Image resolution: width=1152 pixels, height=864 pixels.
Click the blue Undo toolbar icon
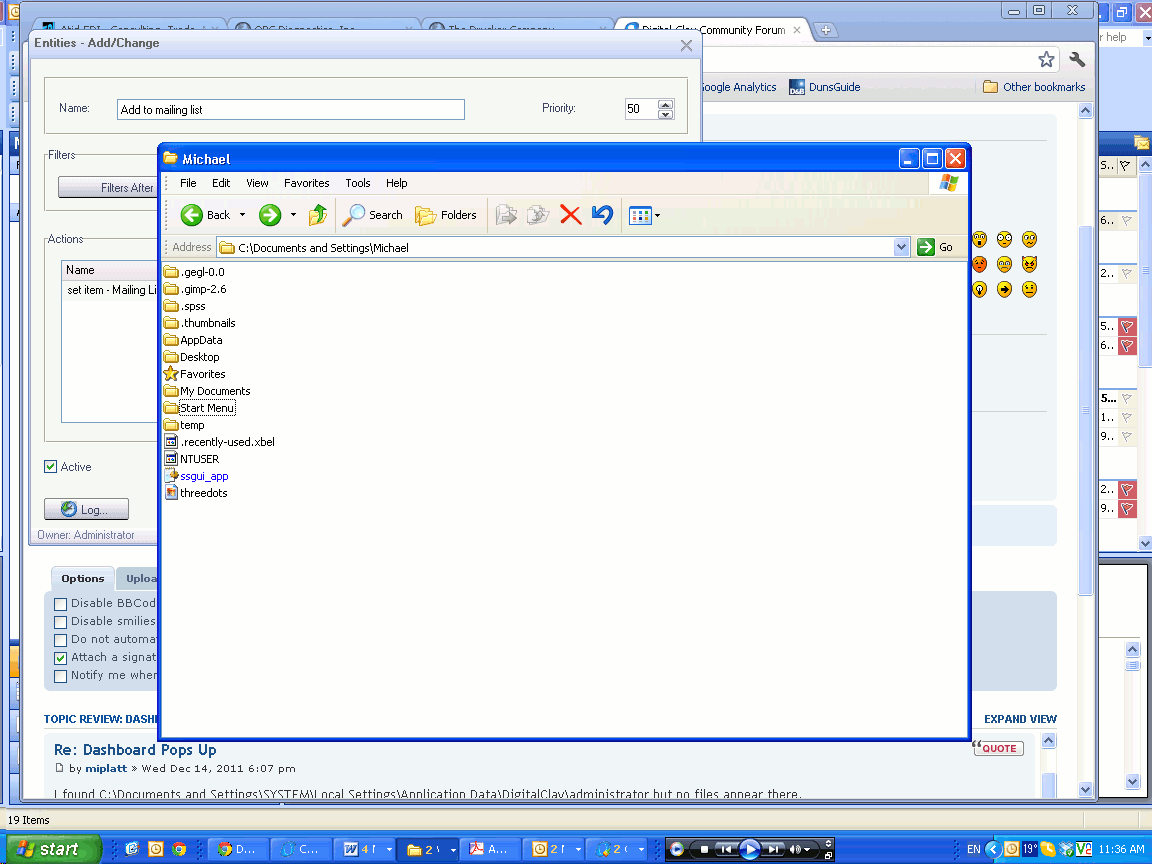coord(602,215)
